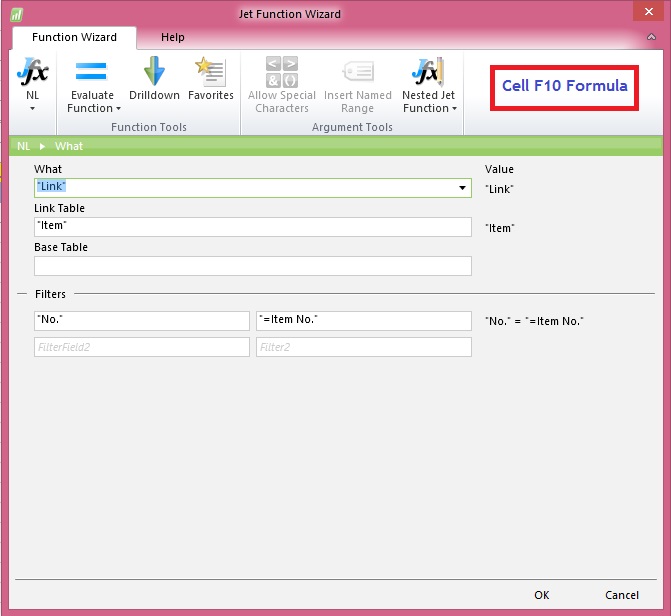This screenshot has height=616, width=671.
Task: Click the Evaluate Function icon
Action: tap(92, 72)
